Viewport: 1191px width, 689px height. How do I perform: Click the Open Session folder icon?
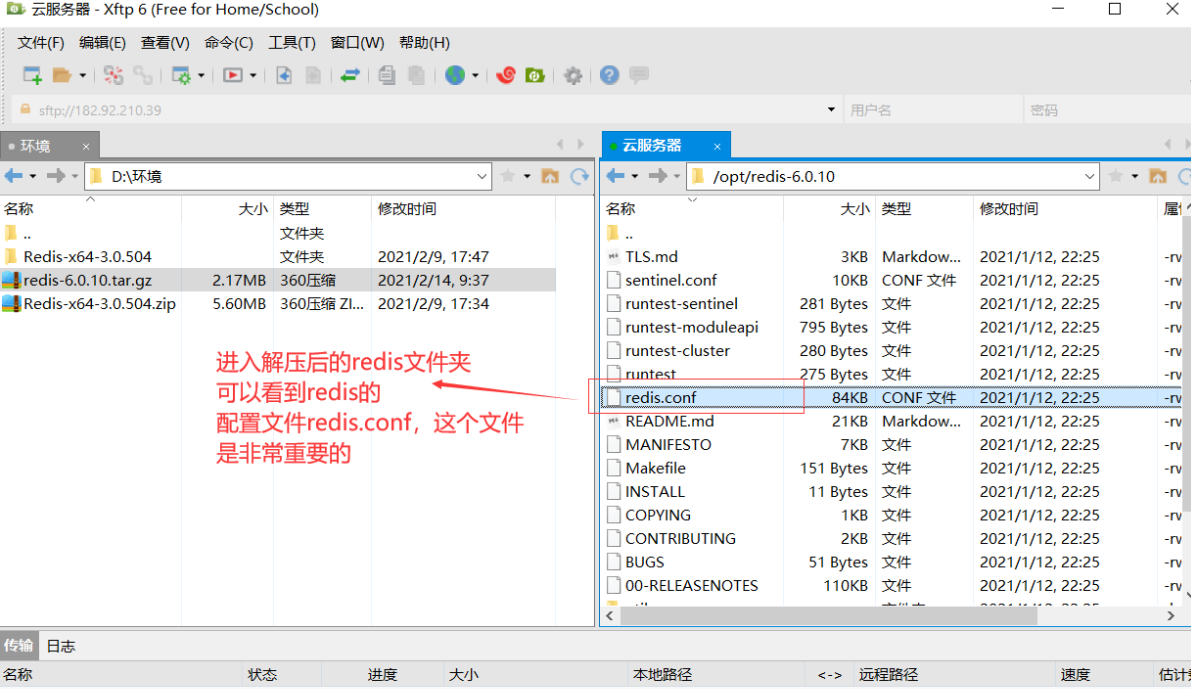[62, 75]
